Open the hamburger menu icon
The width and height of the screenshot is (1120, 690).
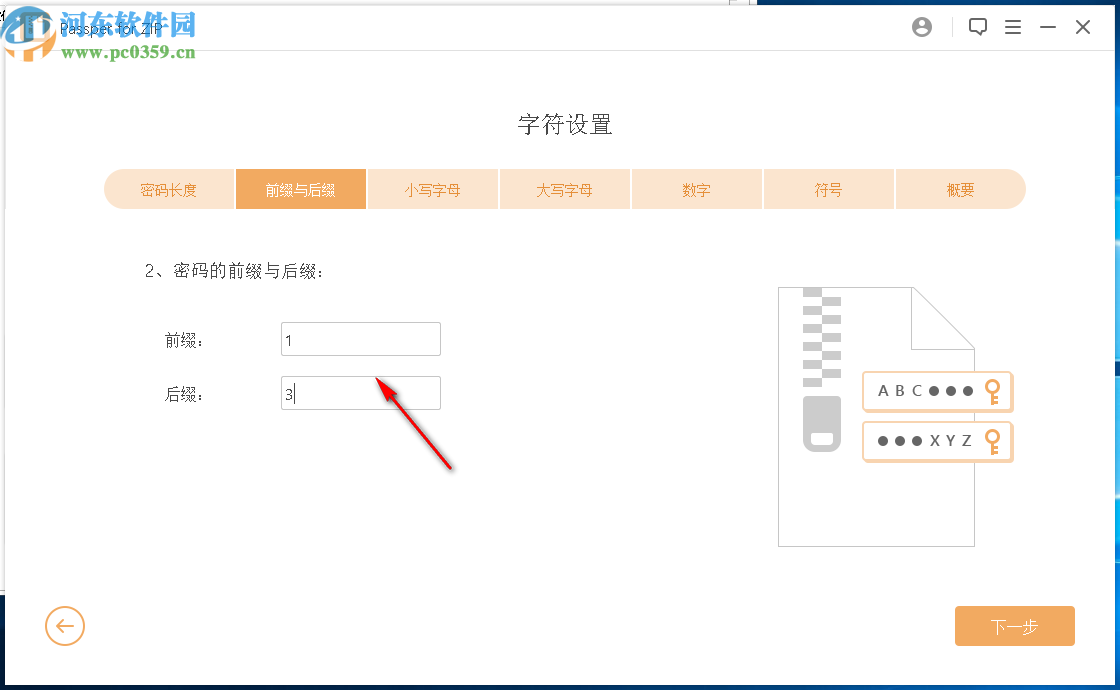tap(1013, 27)
